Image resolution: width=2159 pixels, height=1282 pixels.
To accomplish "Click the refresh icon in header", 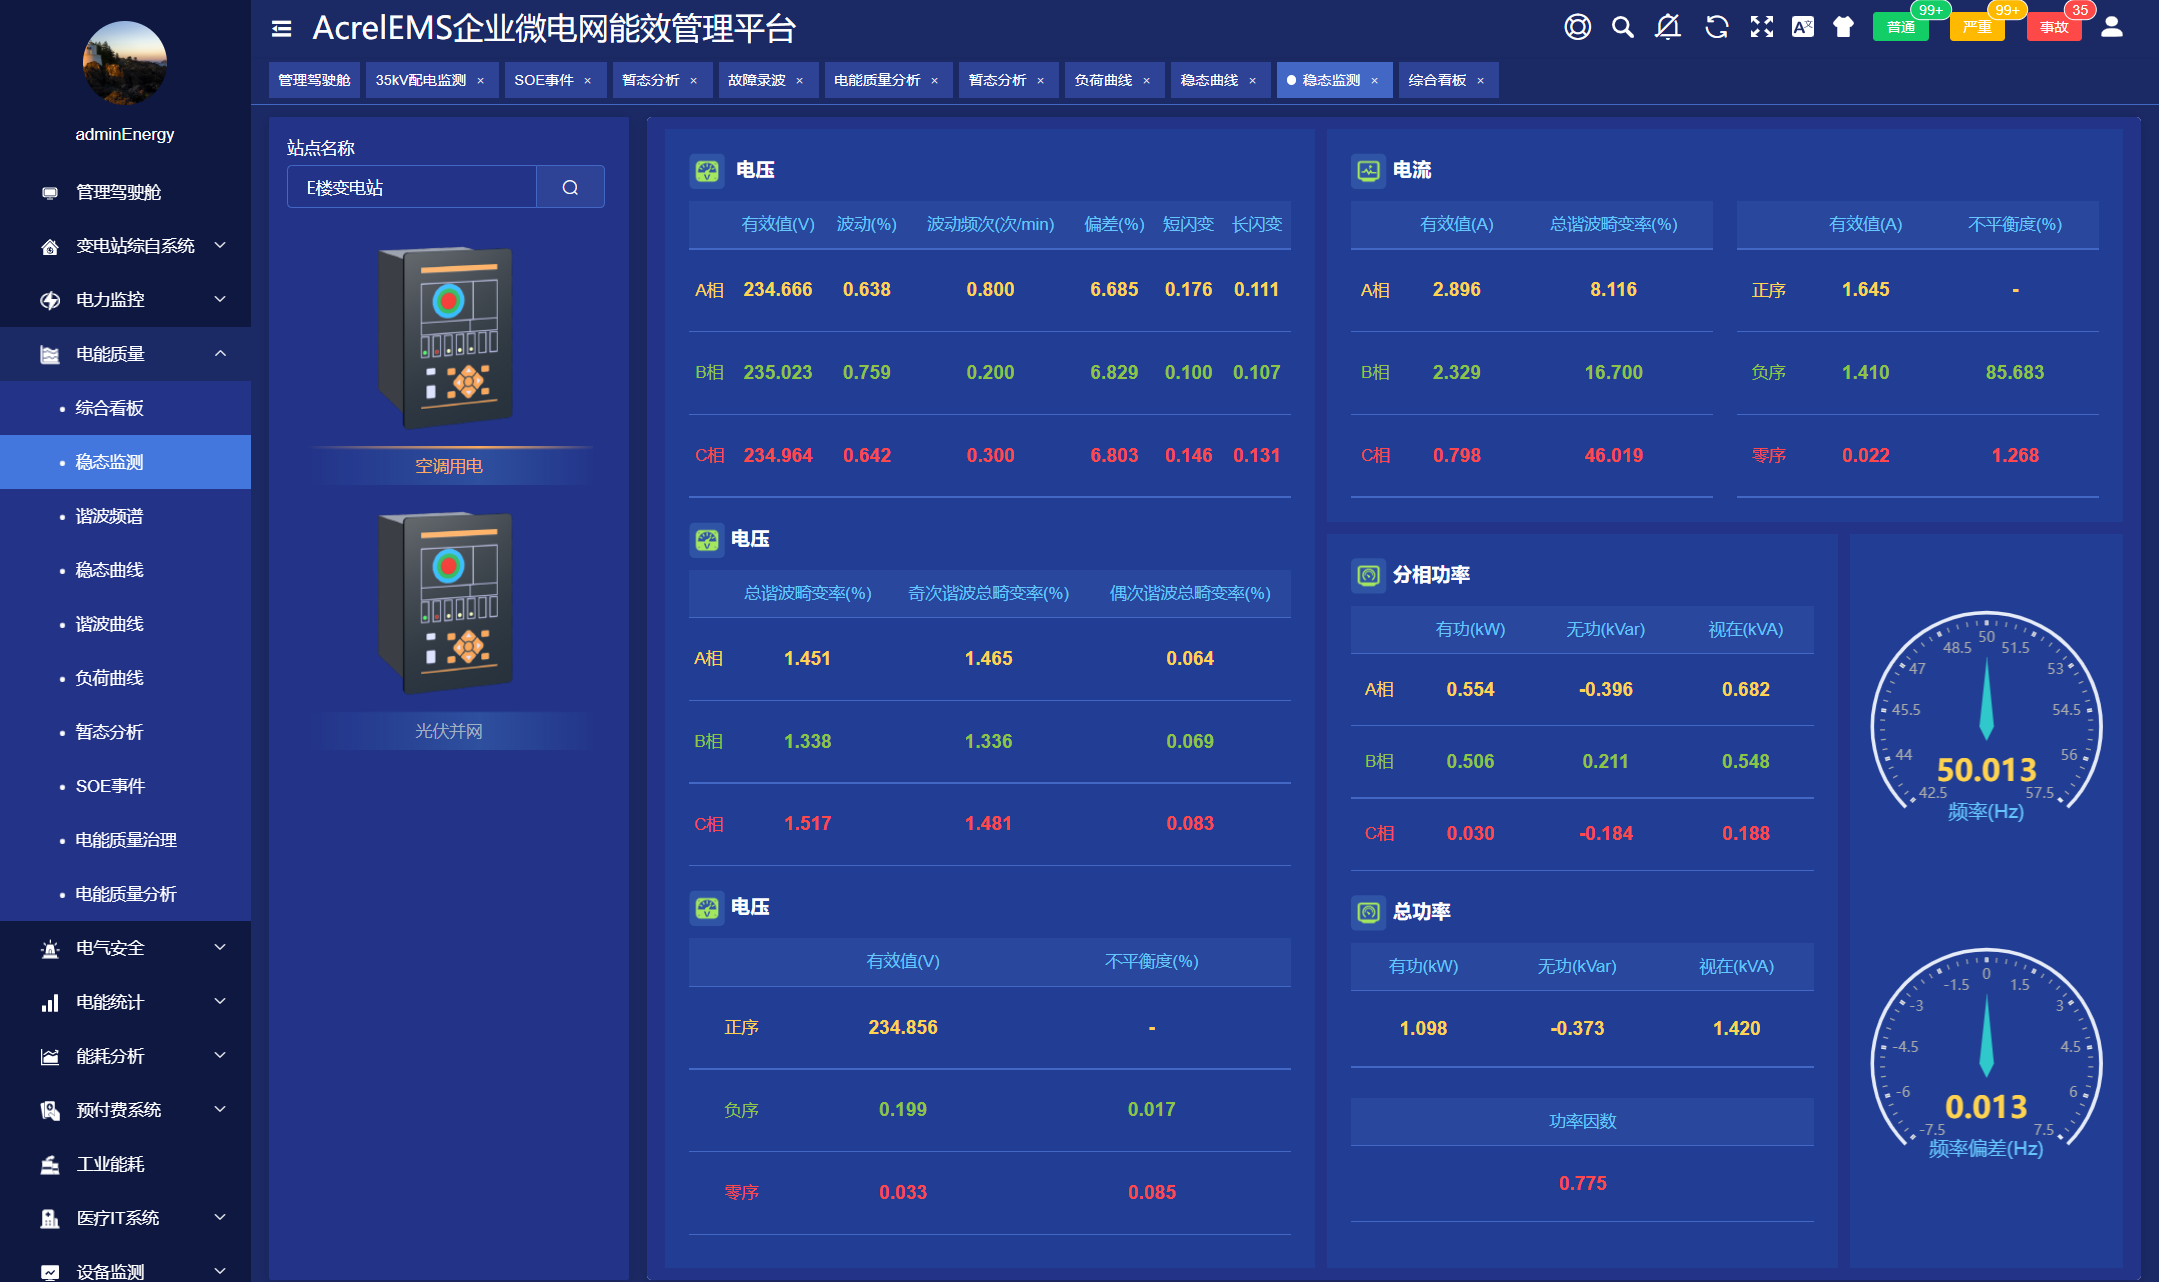I will click(1716, 27).
